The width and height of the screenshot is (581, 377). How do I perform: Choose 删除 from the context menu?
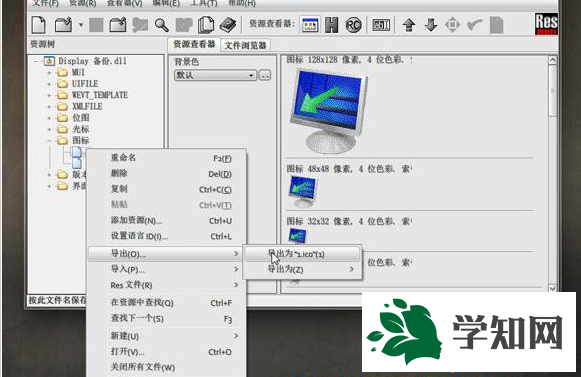[166, 173]
